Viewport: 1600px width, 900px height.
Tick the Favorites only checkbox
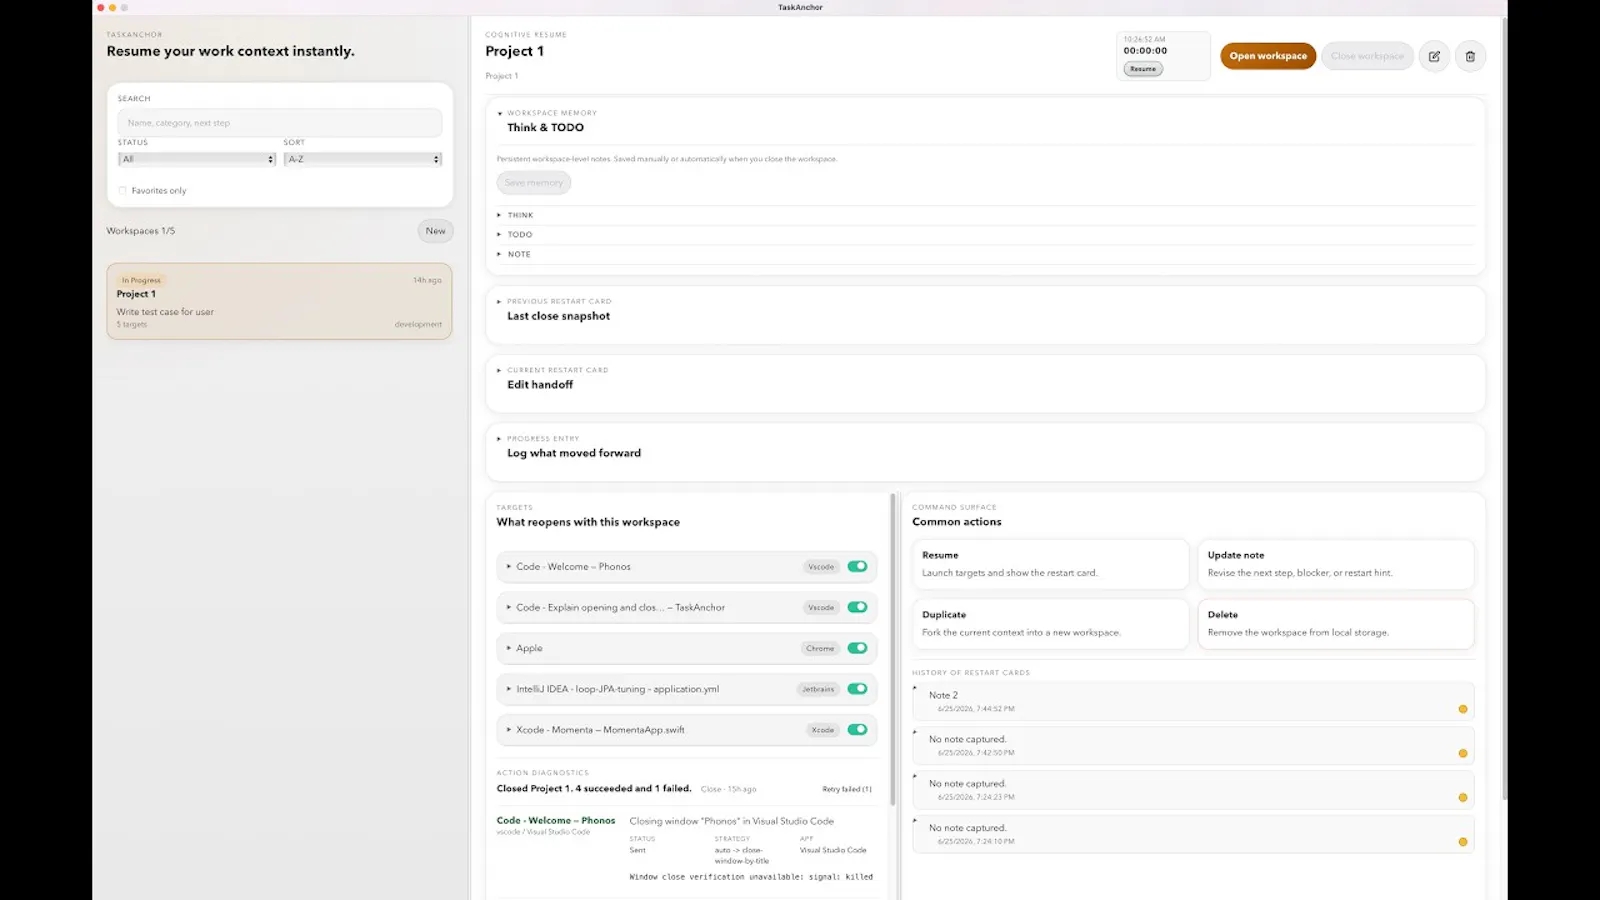123,191
